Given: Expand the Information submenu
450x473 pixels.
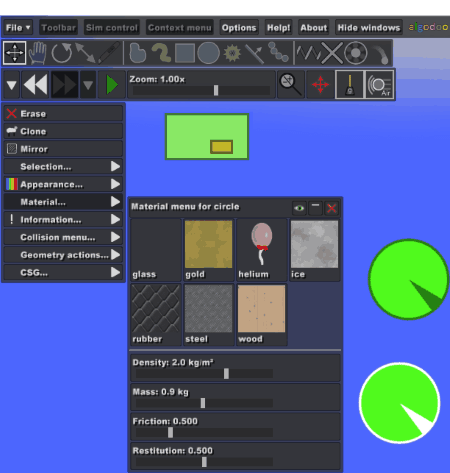Looking at the screenshot, I should (x=63, y=219).
